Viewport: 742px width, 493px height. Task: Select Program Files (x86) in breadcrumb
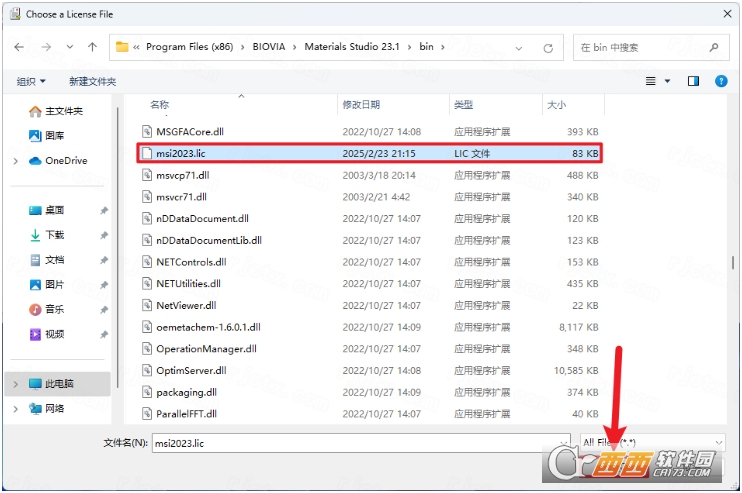tap(189, 47)
